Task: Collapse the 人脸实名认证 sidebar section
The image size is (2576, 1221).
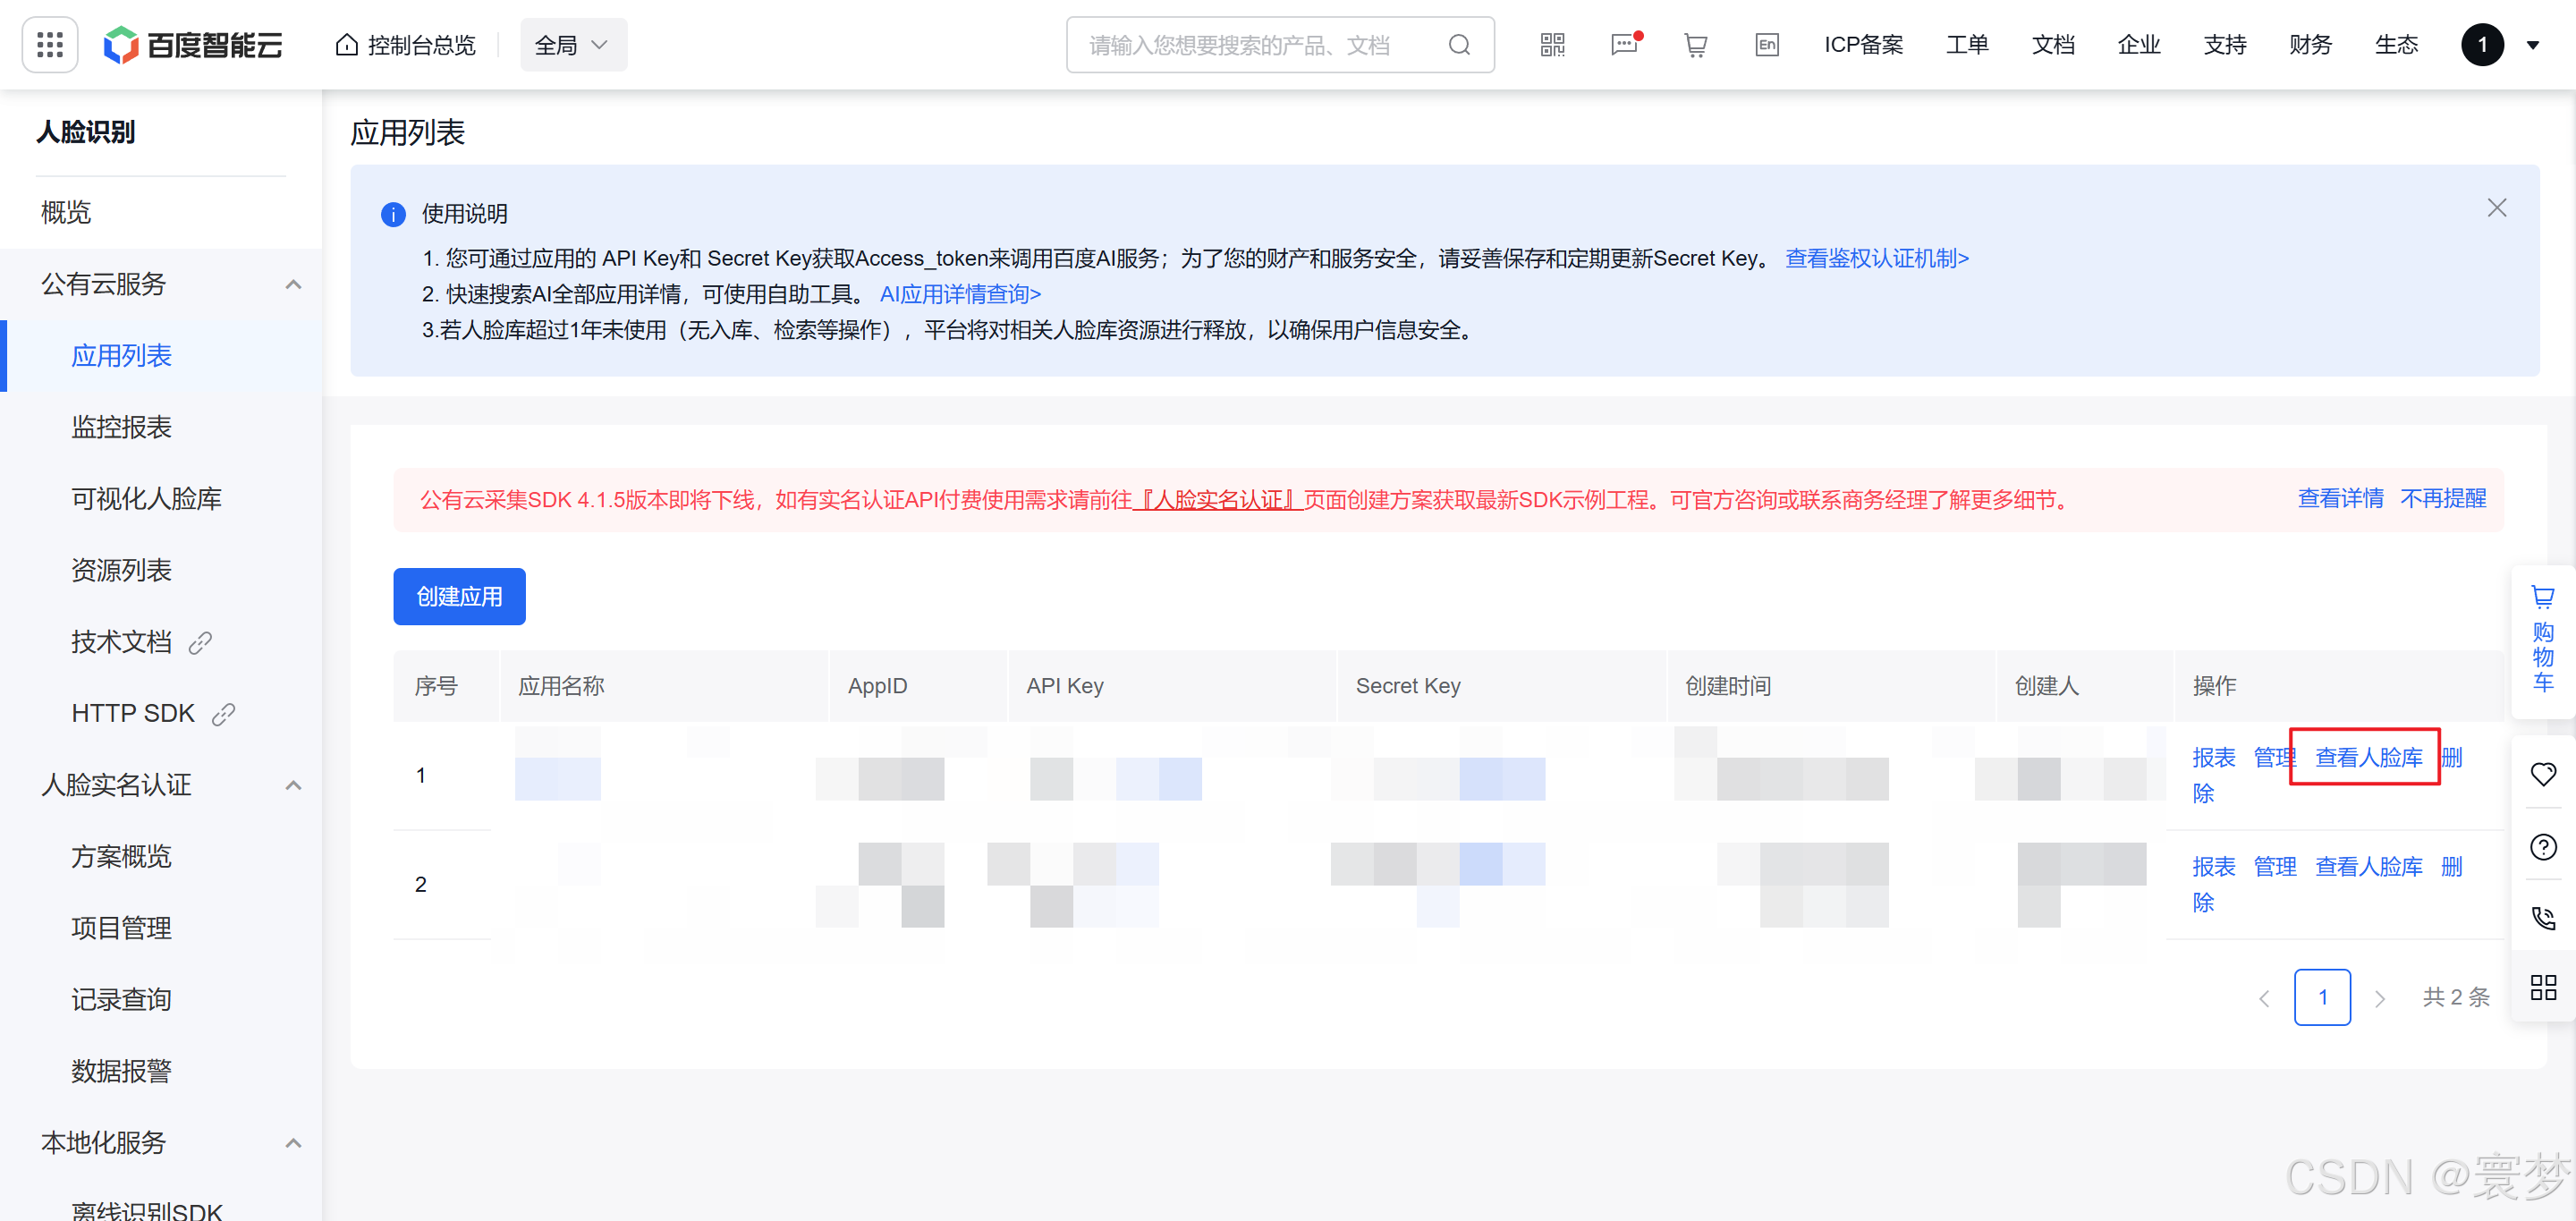Action: 293,786
